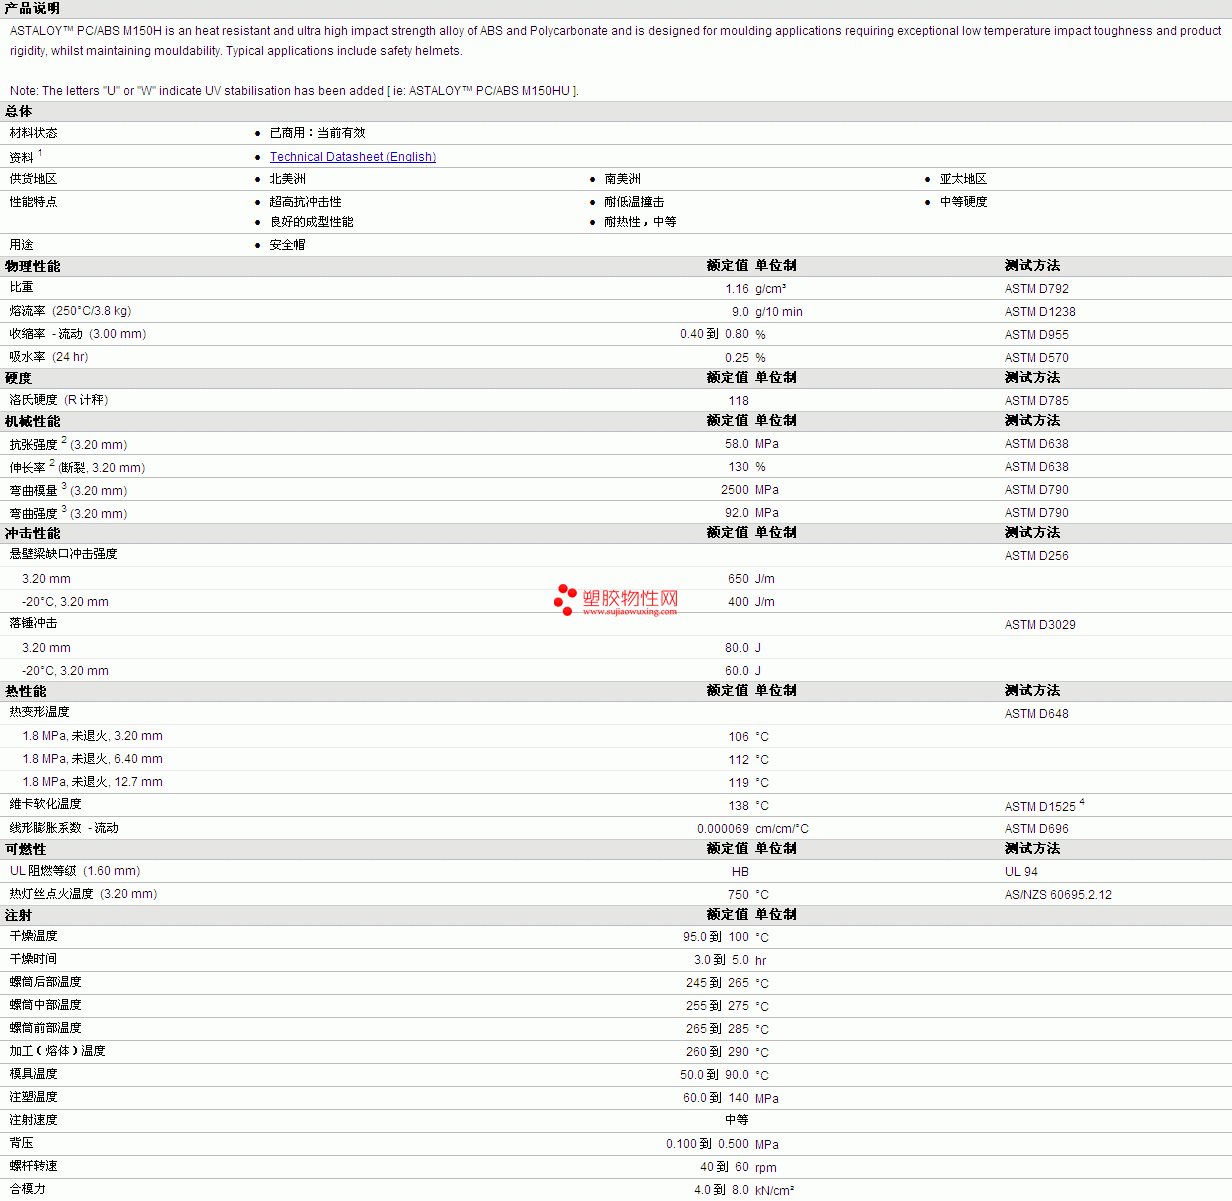Select the injection pressure 60.0 到 140 value
Image resolution: width=1232 pixels, height=1201 pixels.
(x=716, y=1099)
